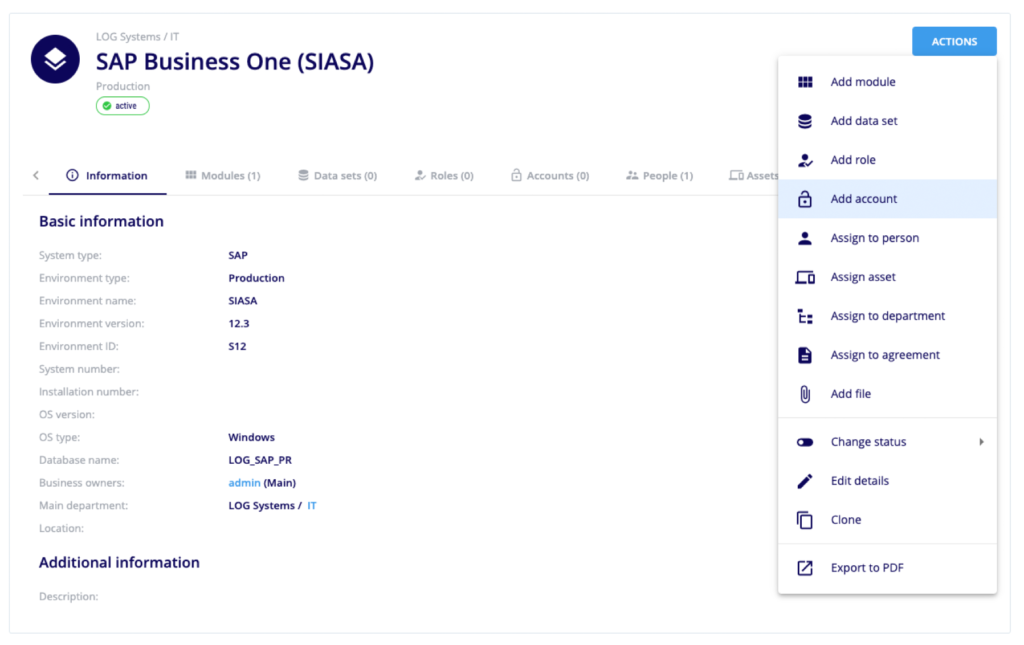Click the Information tab info icon
Image resolution: width=1024 pixels, height=645 pixels.
[72, 175]
